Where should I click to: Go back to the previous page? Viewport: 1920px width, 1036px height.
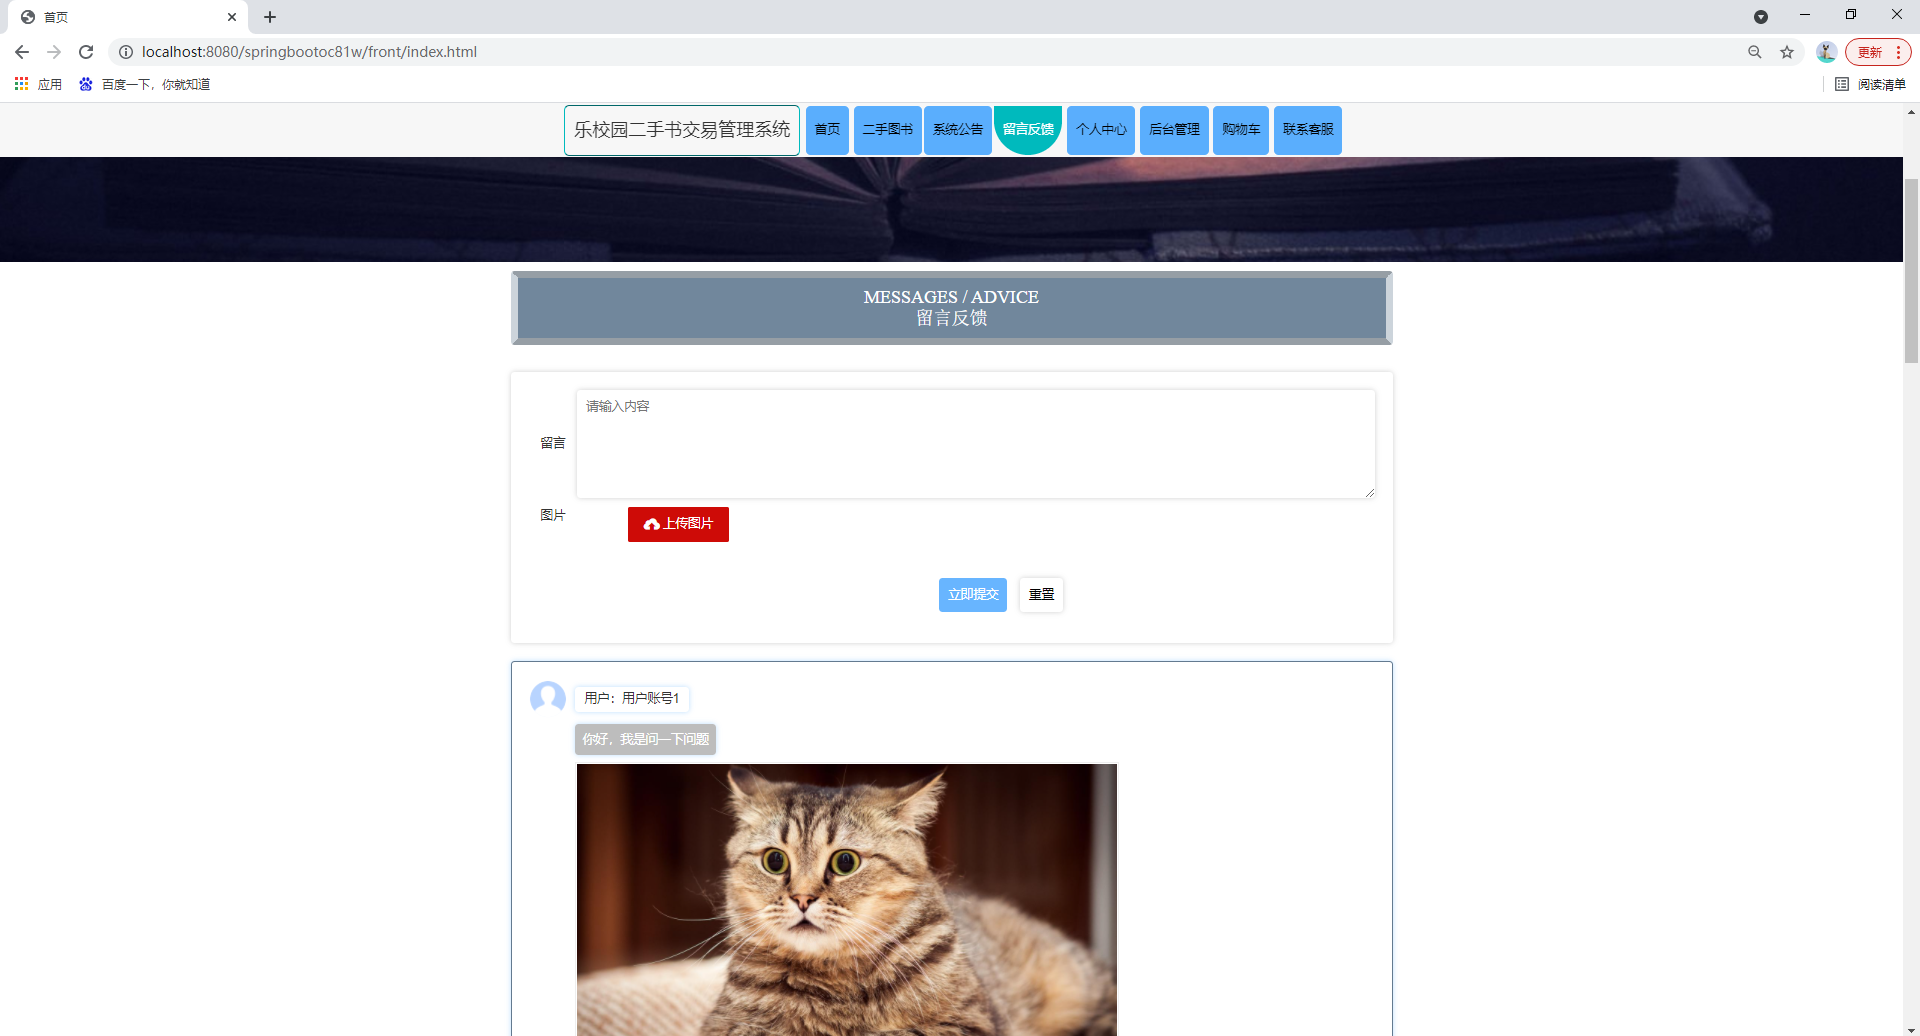point(22,52)
